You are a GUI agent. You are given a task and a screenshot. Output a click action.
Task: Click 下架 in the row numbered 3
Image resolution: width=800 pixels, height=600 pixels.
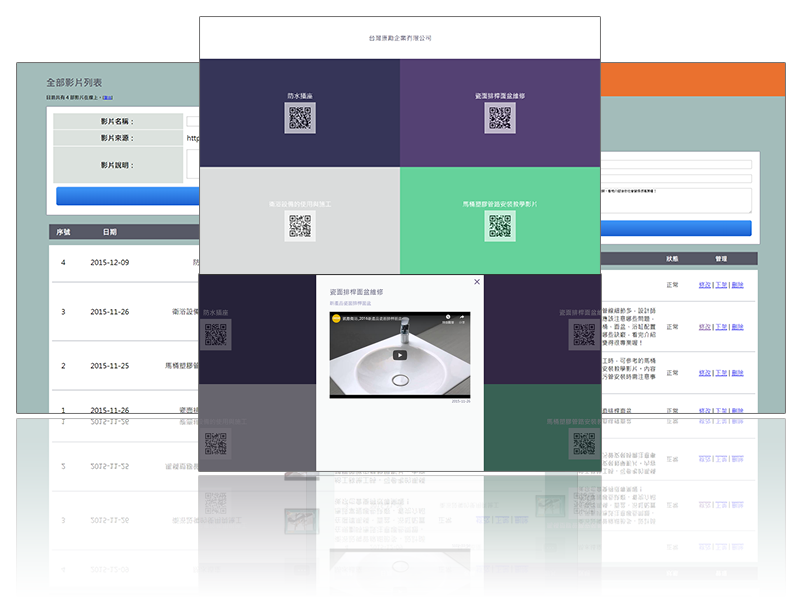click(721, 327)
